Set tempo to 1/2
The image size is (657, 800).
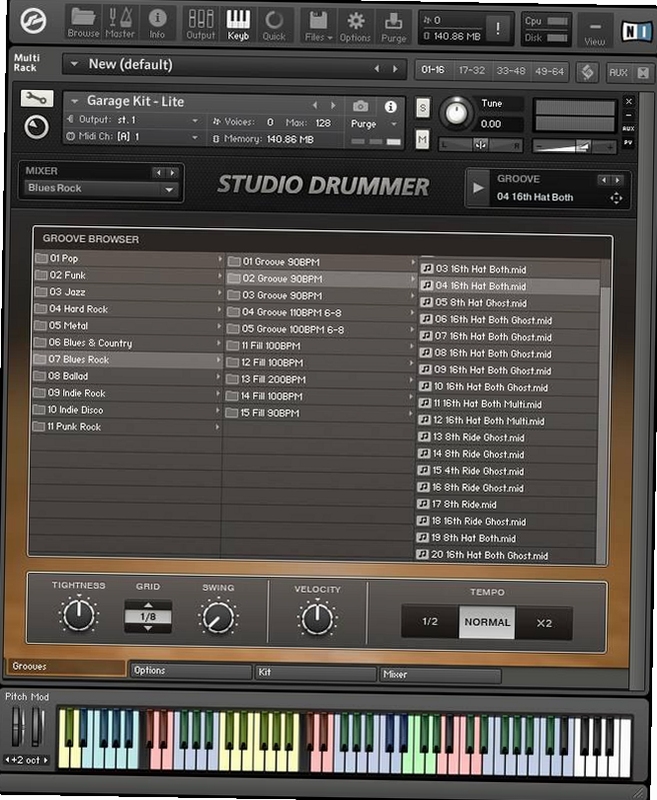tap(430, 621)
